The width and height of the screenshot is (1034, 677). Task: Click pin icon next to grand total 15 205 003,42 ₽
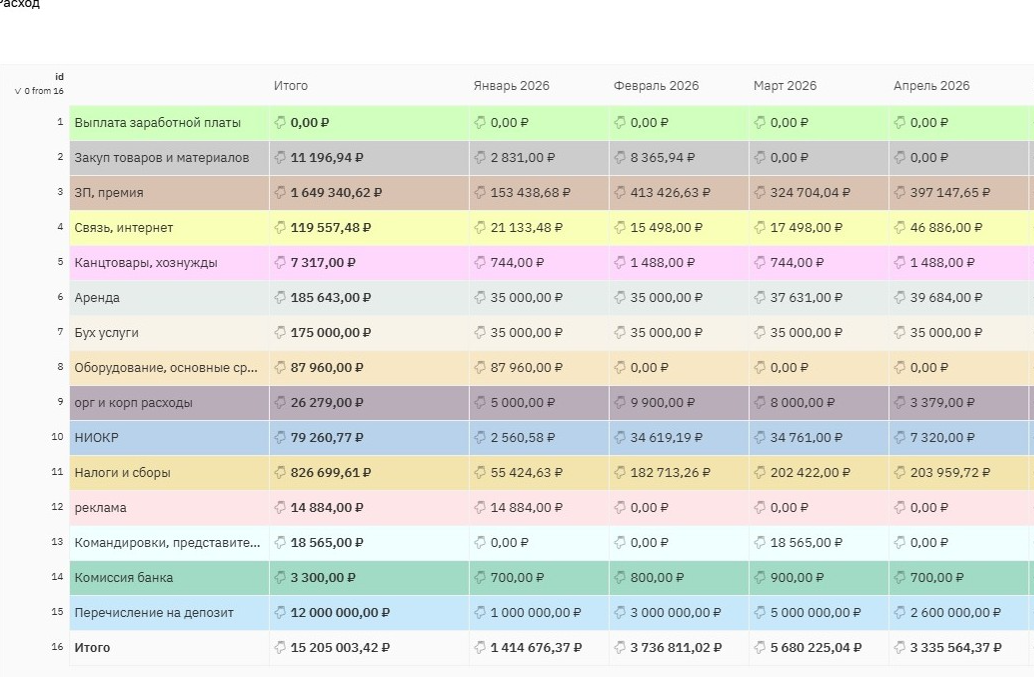280,647
